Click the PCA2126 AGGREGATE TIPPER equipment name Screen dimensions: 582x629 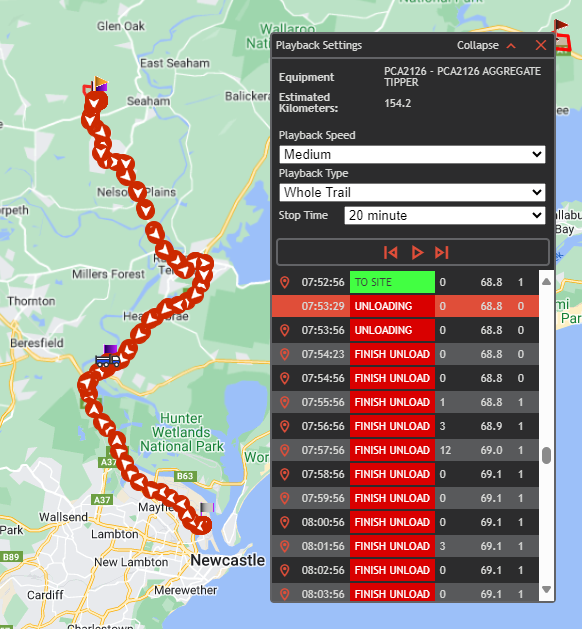pyautogui.click(x=462, y=77)
